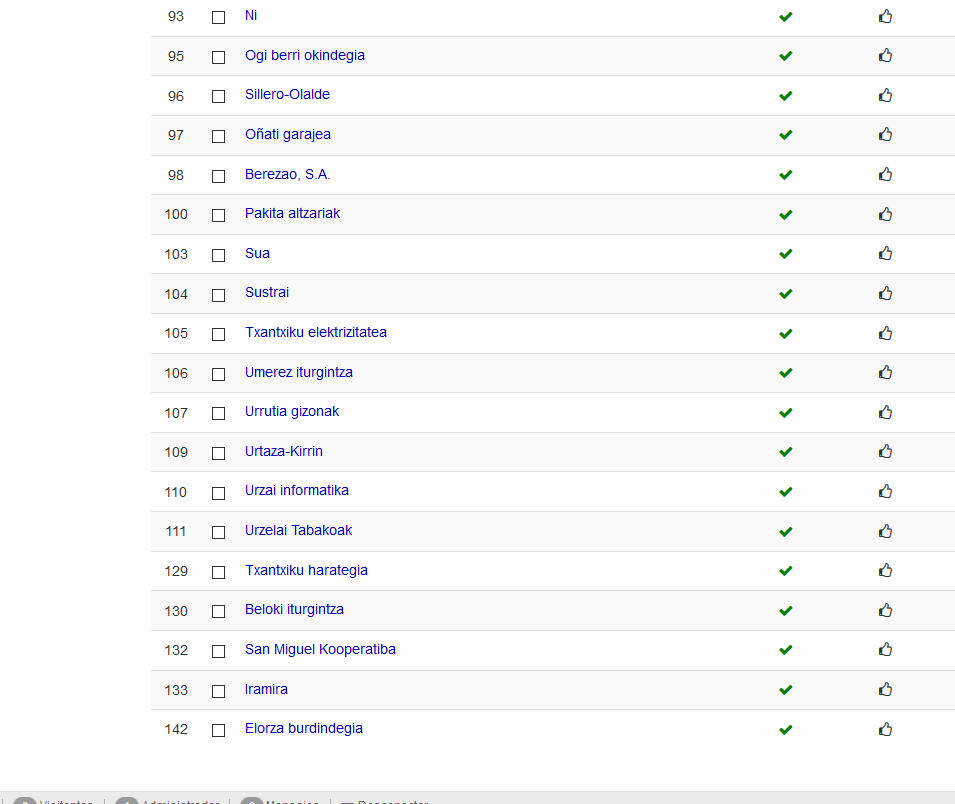Toggle published checkmark for Sua
Image resolution: width=955 pixels, height=804 pixels.
point(786,254)
